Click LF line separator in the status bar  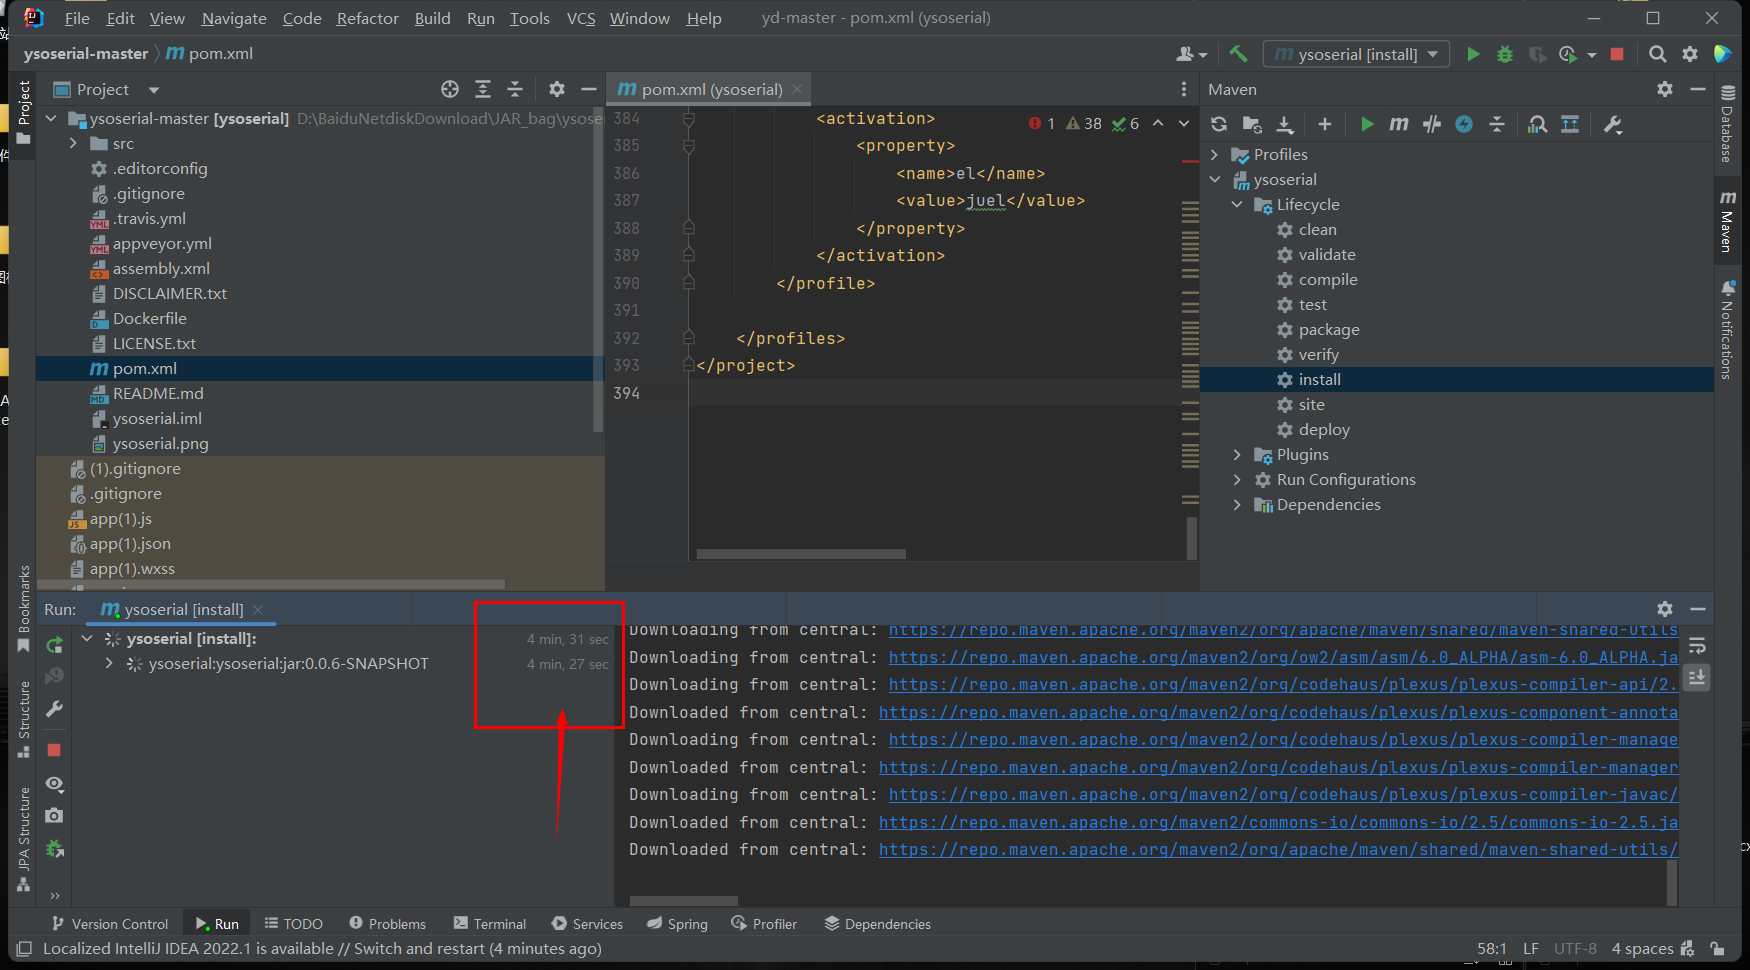click(1530, 949)
